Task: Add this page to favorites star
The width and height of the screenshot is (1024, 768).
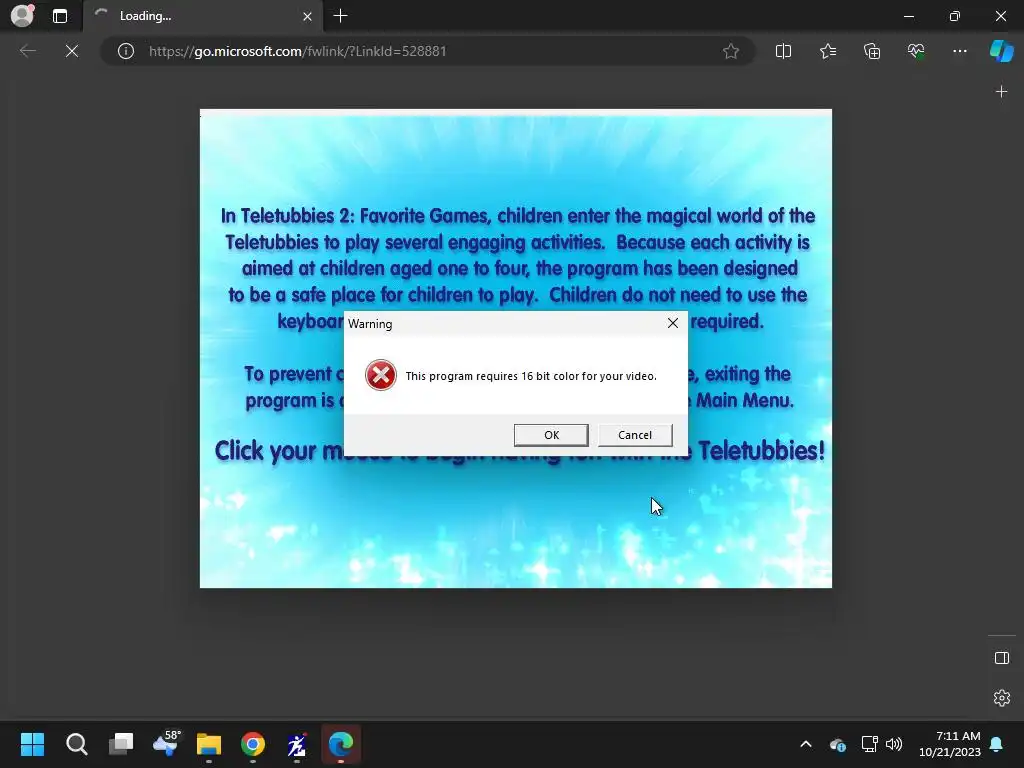Action: [731, 51]
